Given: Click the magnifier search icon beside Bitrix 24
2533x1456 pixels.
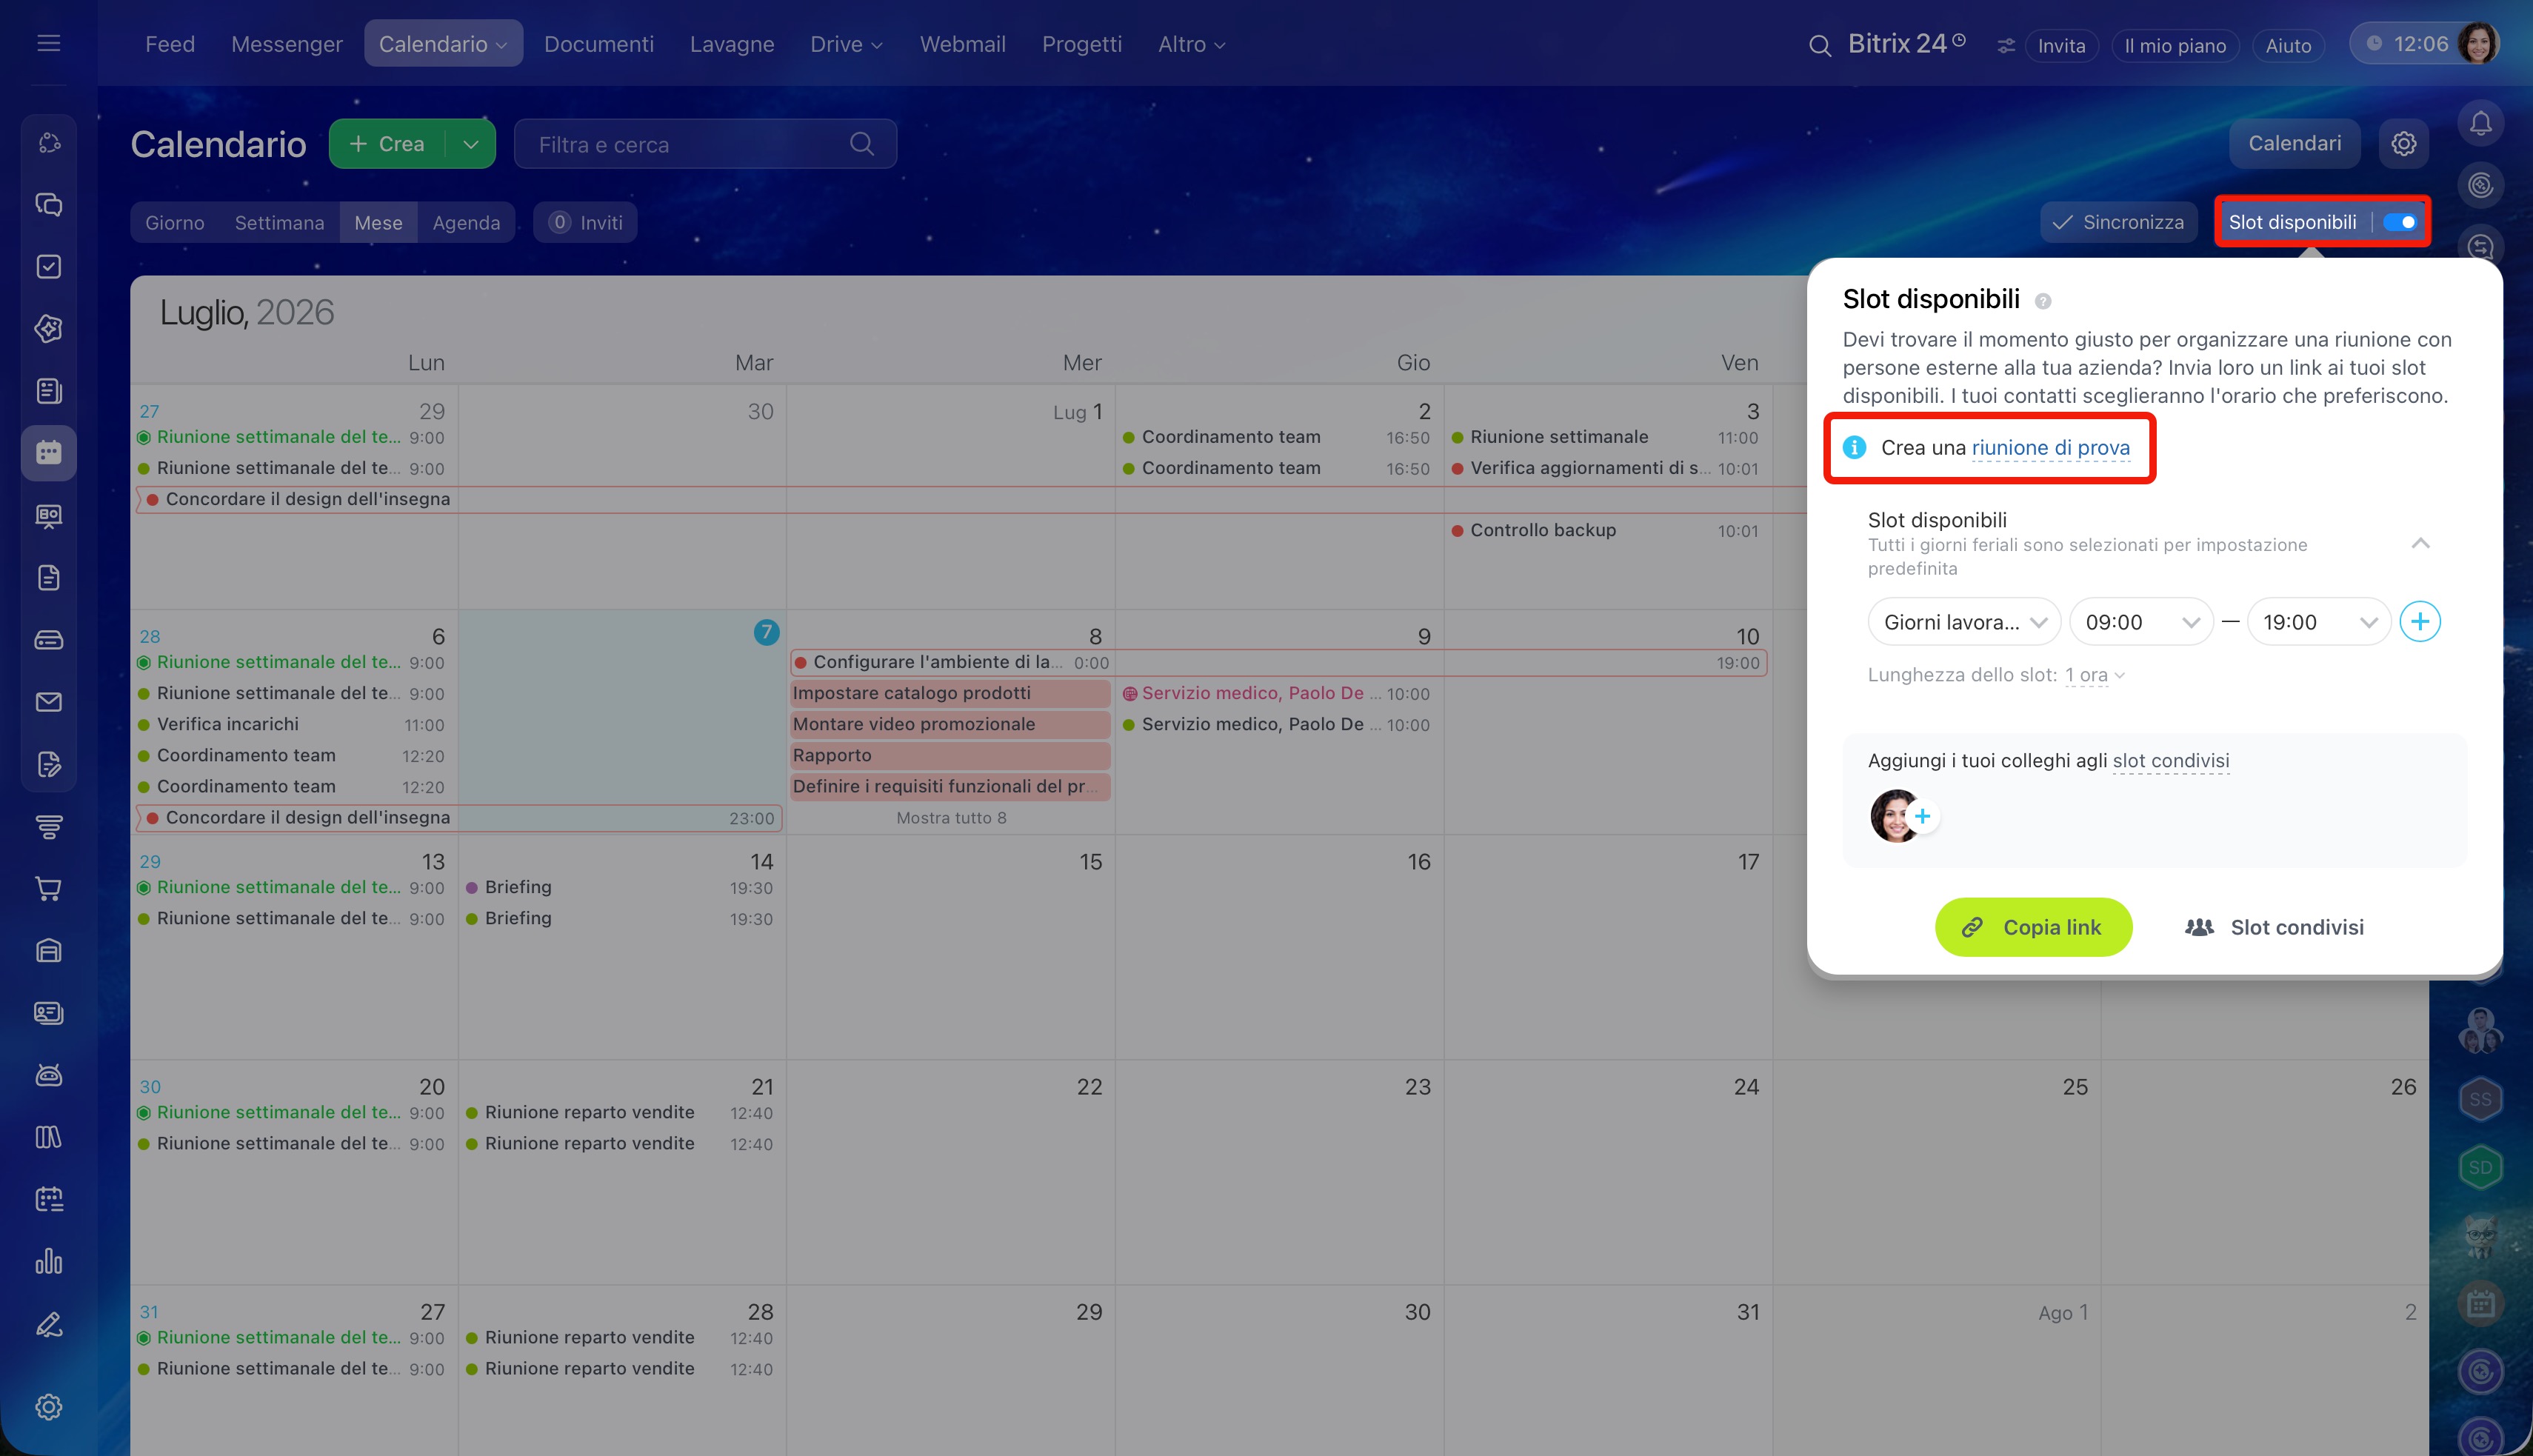Looking at the screenshot, I should click(x=1820, y=46).
